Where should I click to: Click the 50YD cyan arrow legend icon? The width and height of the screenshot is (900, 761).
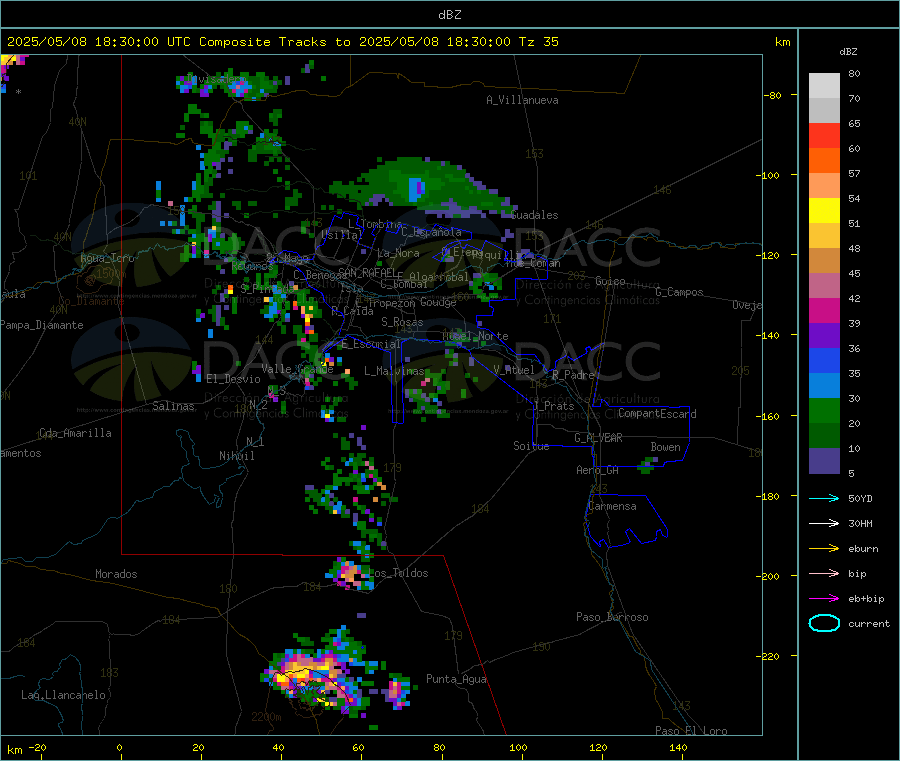pos(824,498)
